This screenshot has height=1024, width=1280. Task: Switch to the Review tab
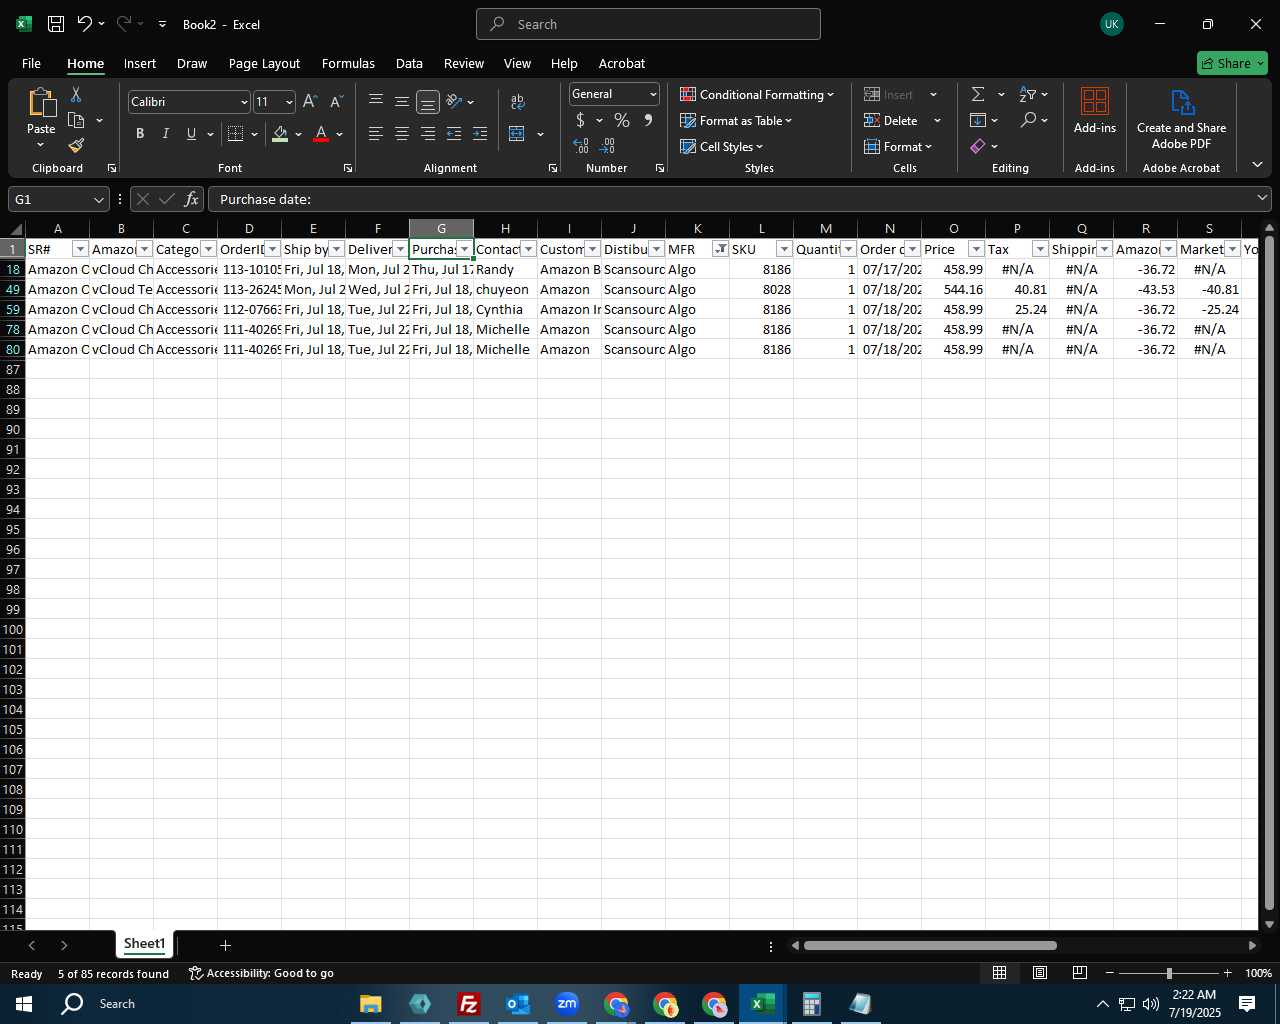(x=464, y=63)
